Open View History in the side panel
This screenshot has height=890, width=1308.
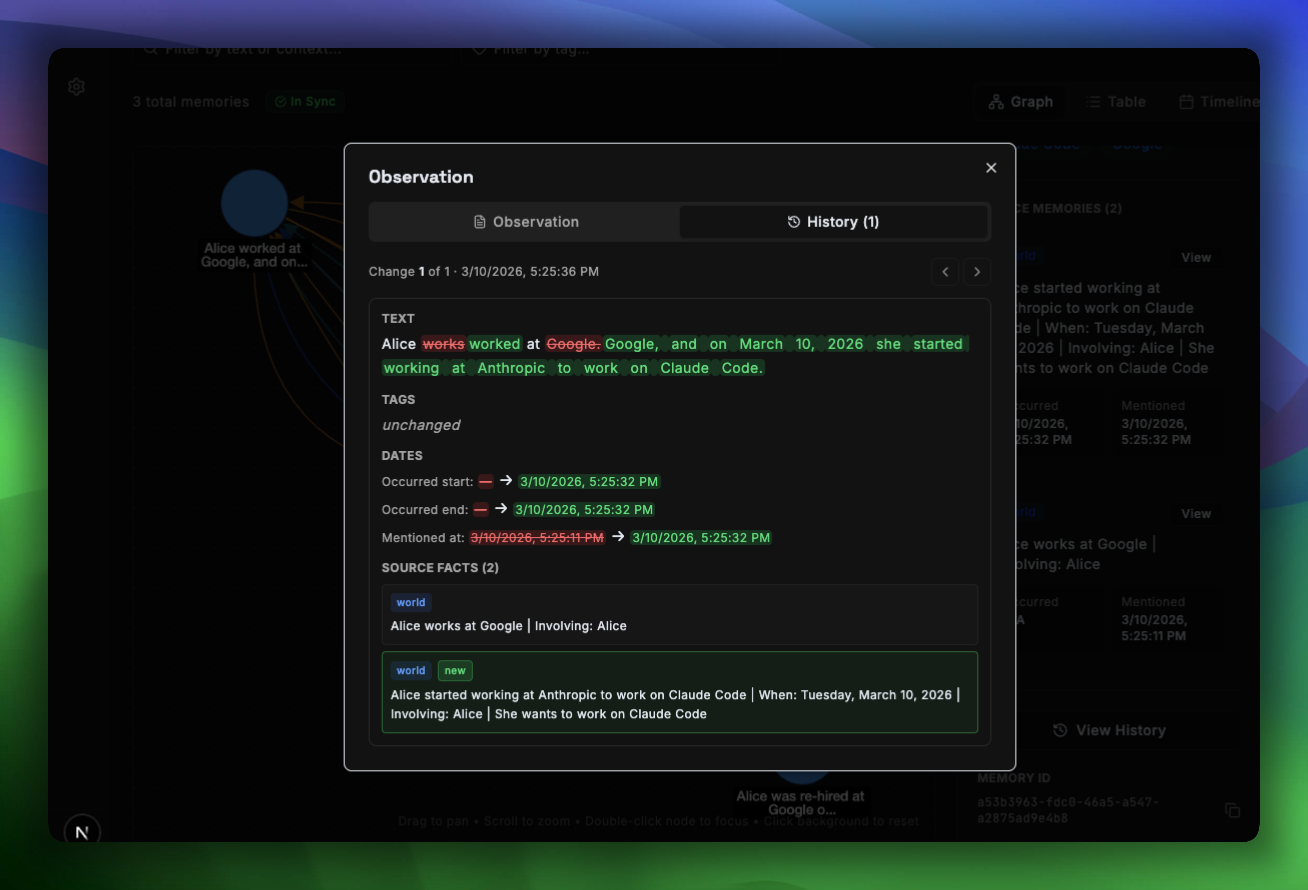click(x=1109, y=730)
